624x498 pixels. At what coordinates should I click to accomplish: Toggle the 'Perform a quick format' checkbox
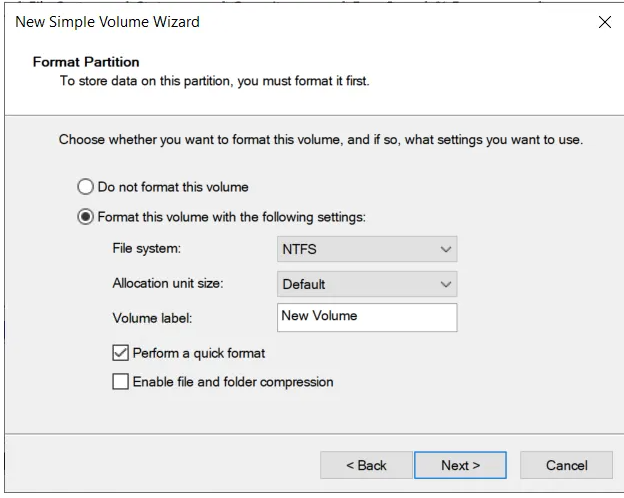coord(121,353)
